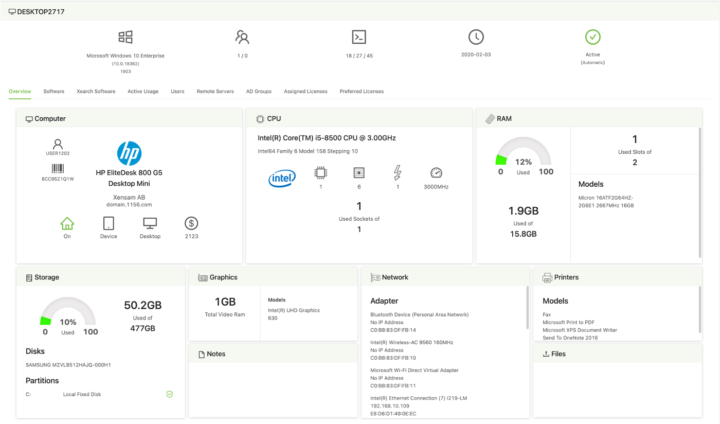Click the Fax printer entry

pyautogui.click(x=546, y=315)
